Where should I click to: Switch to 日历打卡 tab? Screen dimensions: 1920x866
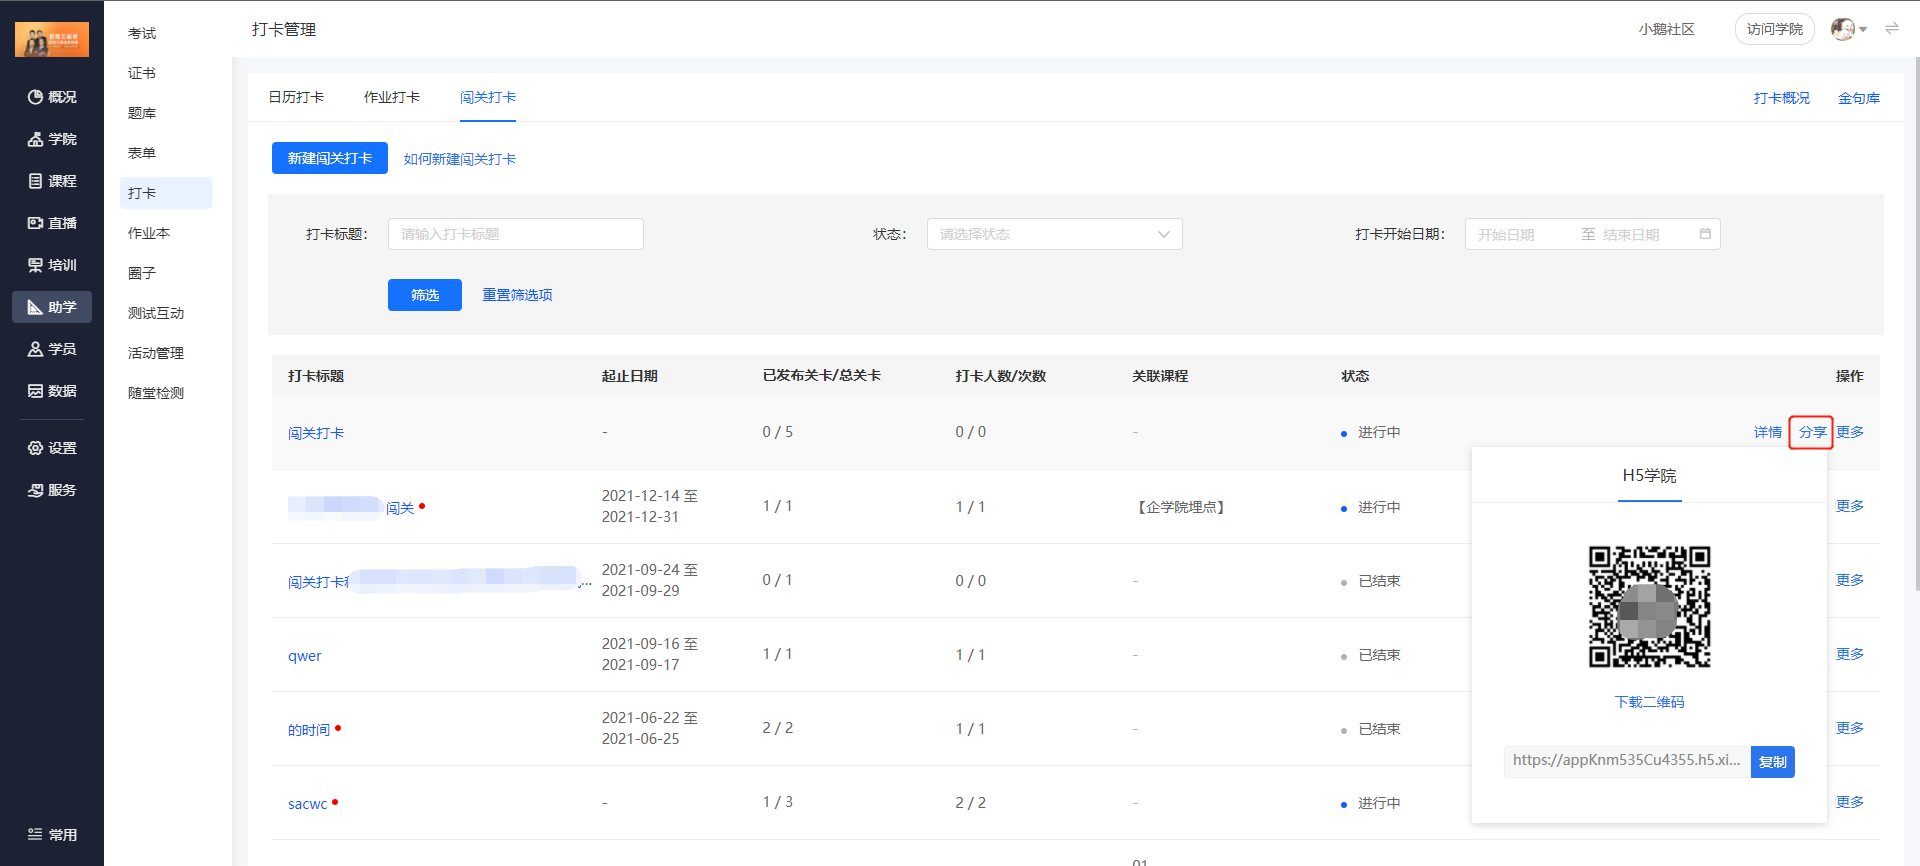pos(296,97)
